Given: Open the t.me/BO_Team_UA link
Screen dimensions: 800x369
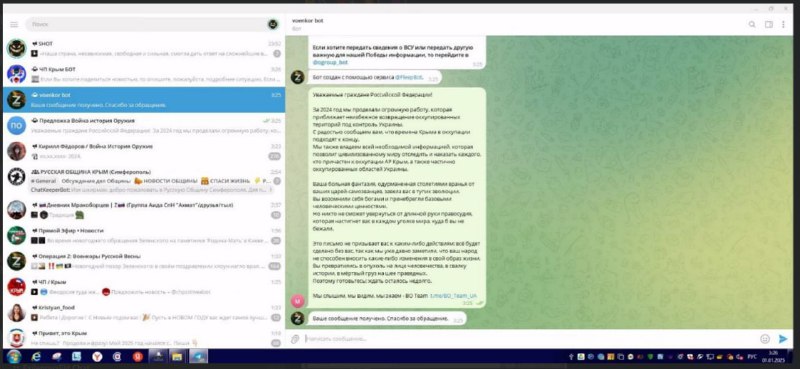Looking at the screenshot, I should coord(454,296).
